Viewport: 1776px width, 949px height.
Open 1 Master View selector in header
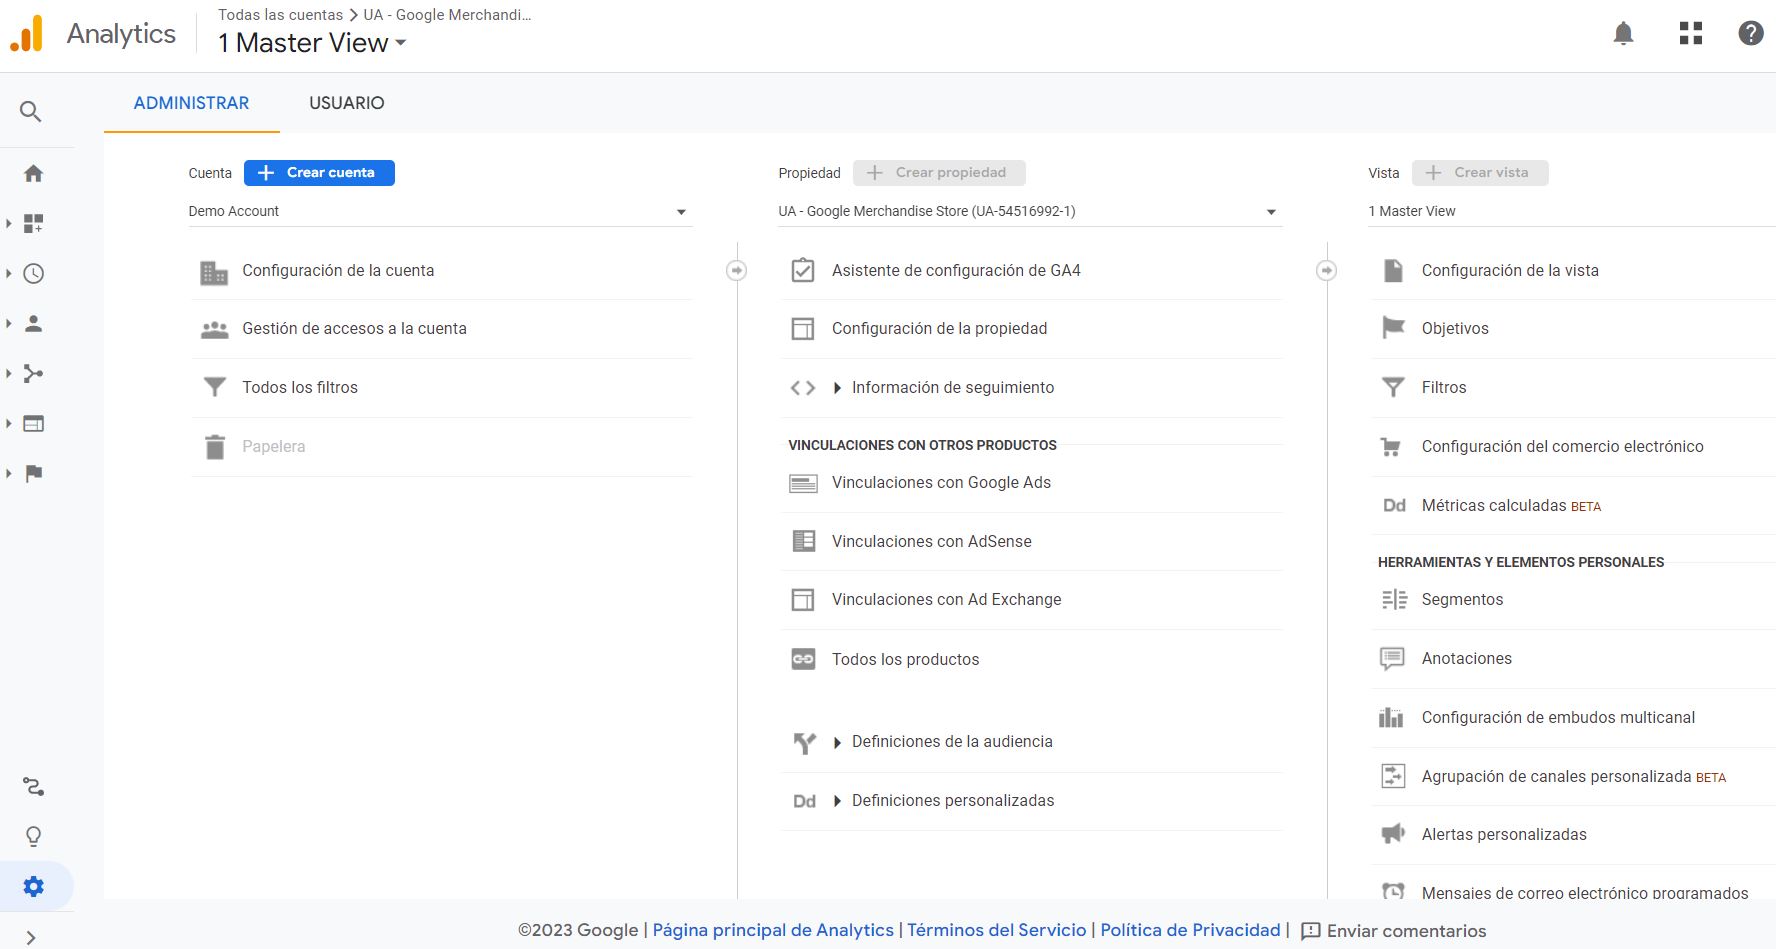click(312, 43)
